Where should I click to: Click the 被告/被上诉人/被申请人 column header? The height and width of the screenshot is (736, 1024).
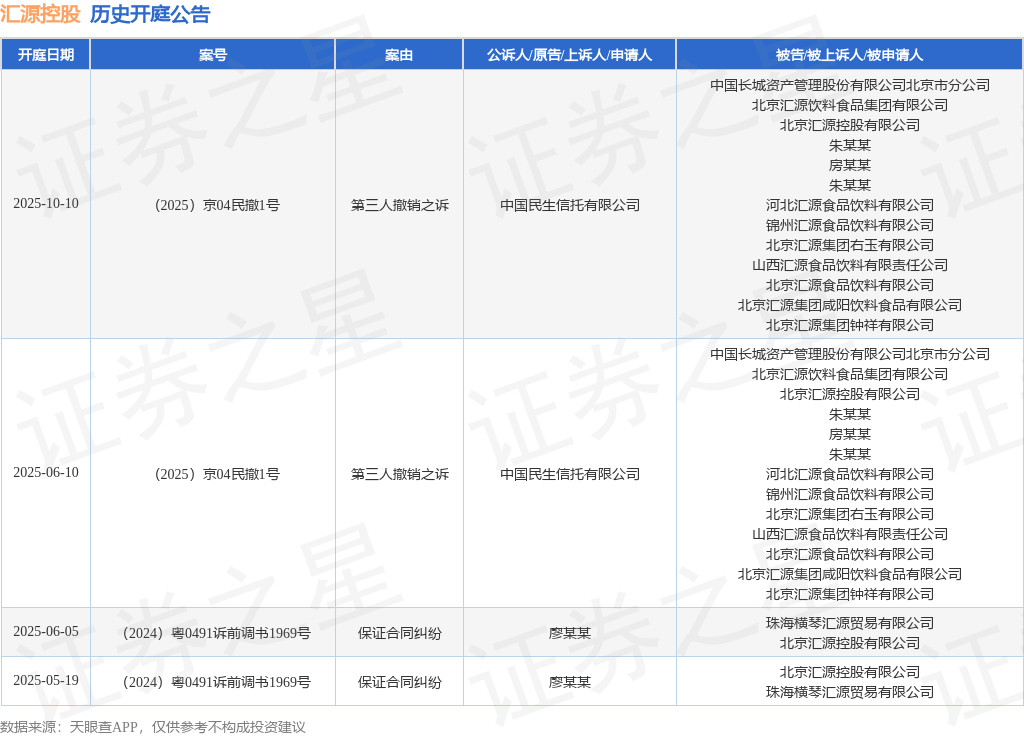pos(850,55)
